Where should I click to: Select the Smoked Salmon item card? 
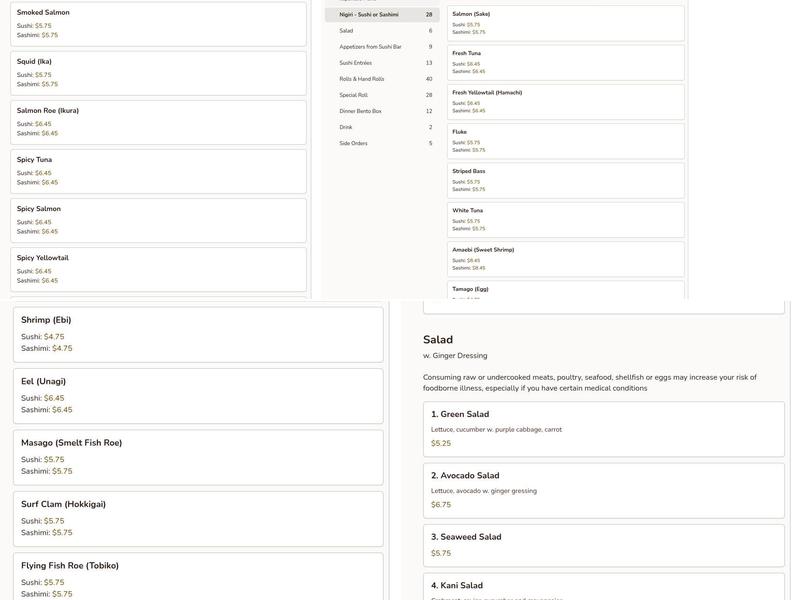click(158, 23)
